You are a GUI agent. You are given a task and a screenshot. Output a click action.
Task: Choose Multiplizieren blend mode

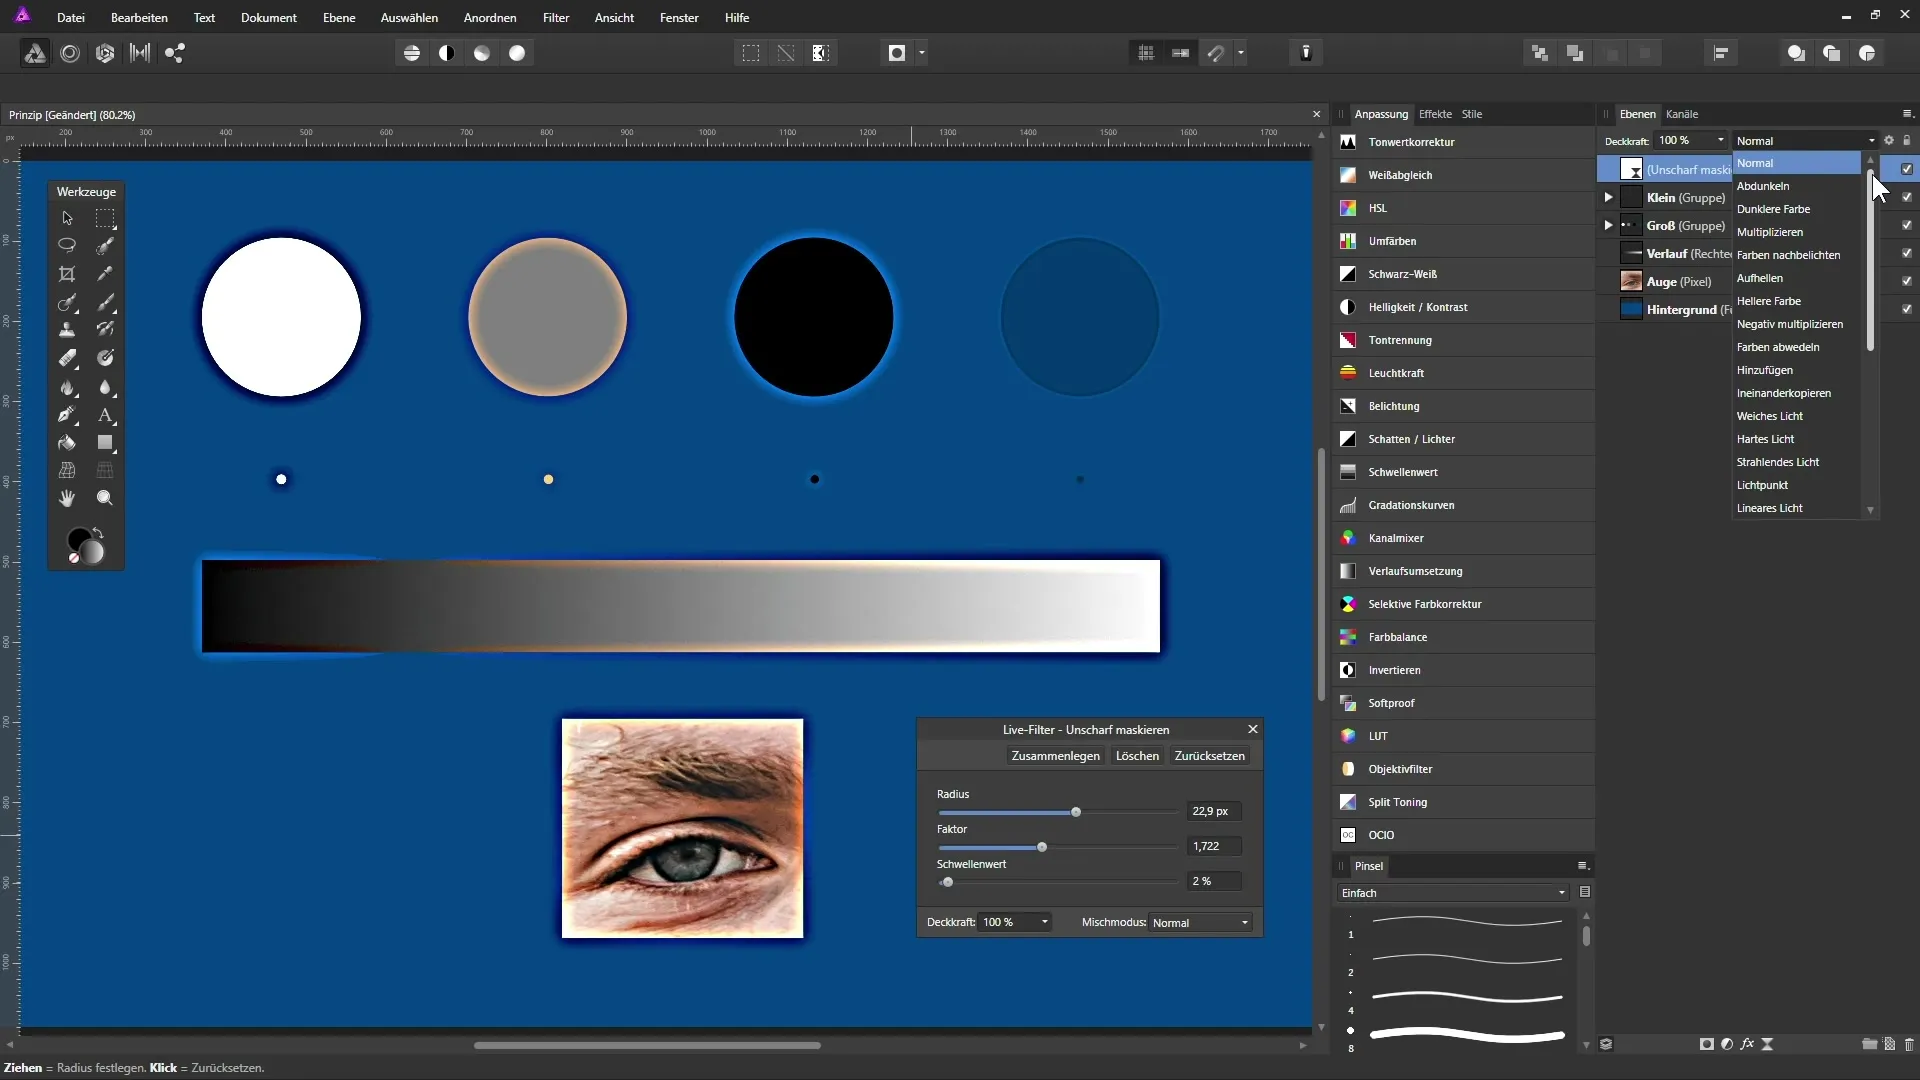[x=1770, y=232]
